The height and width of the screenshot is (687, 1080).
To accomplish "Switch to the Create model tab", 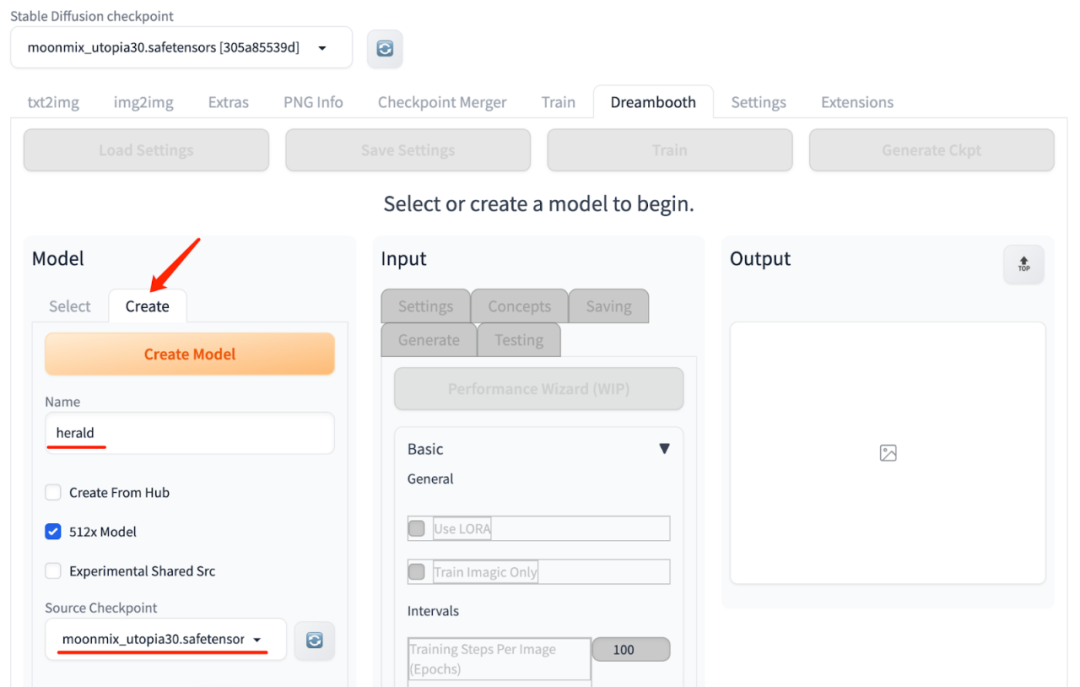I will point(147,306).
